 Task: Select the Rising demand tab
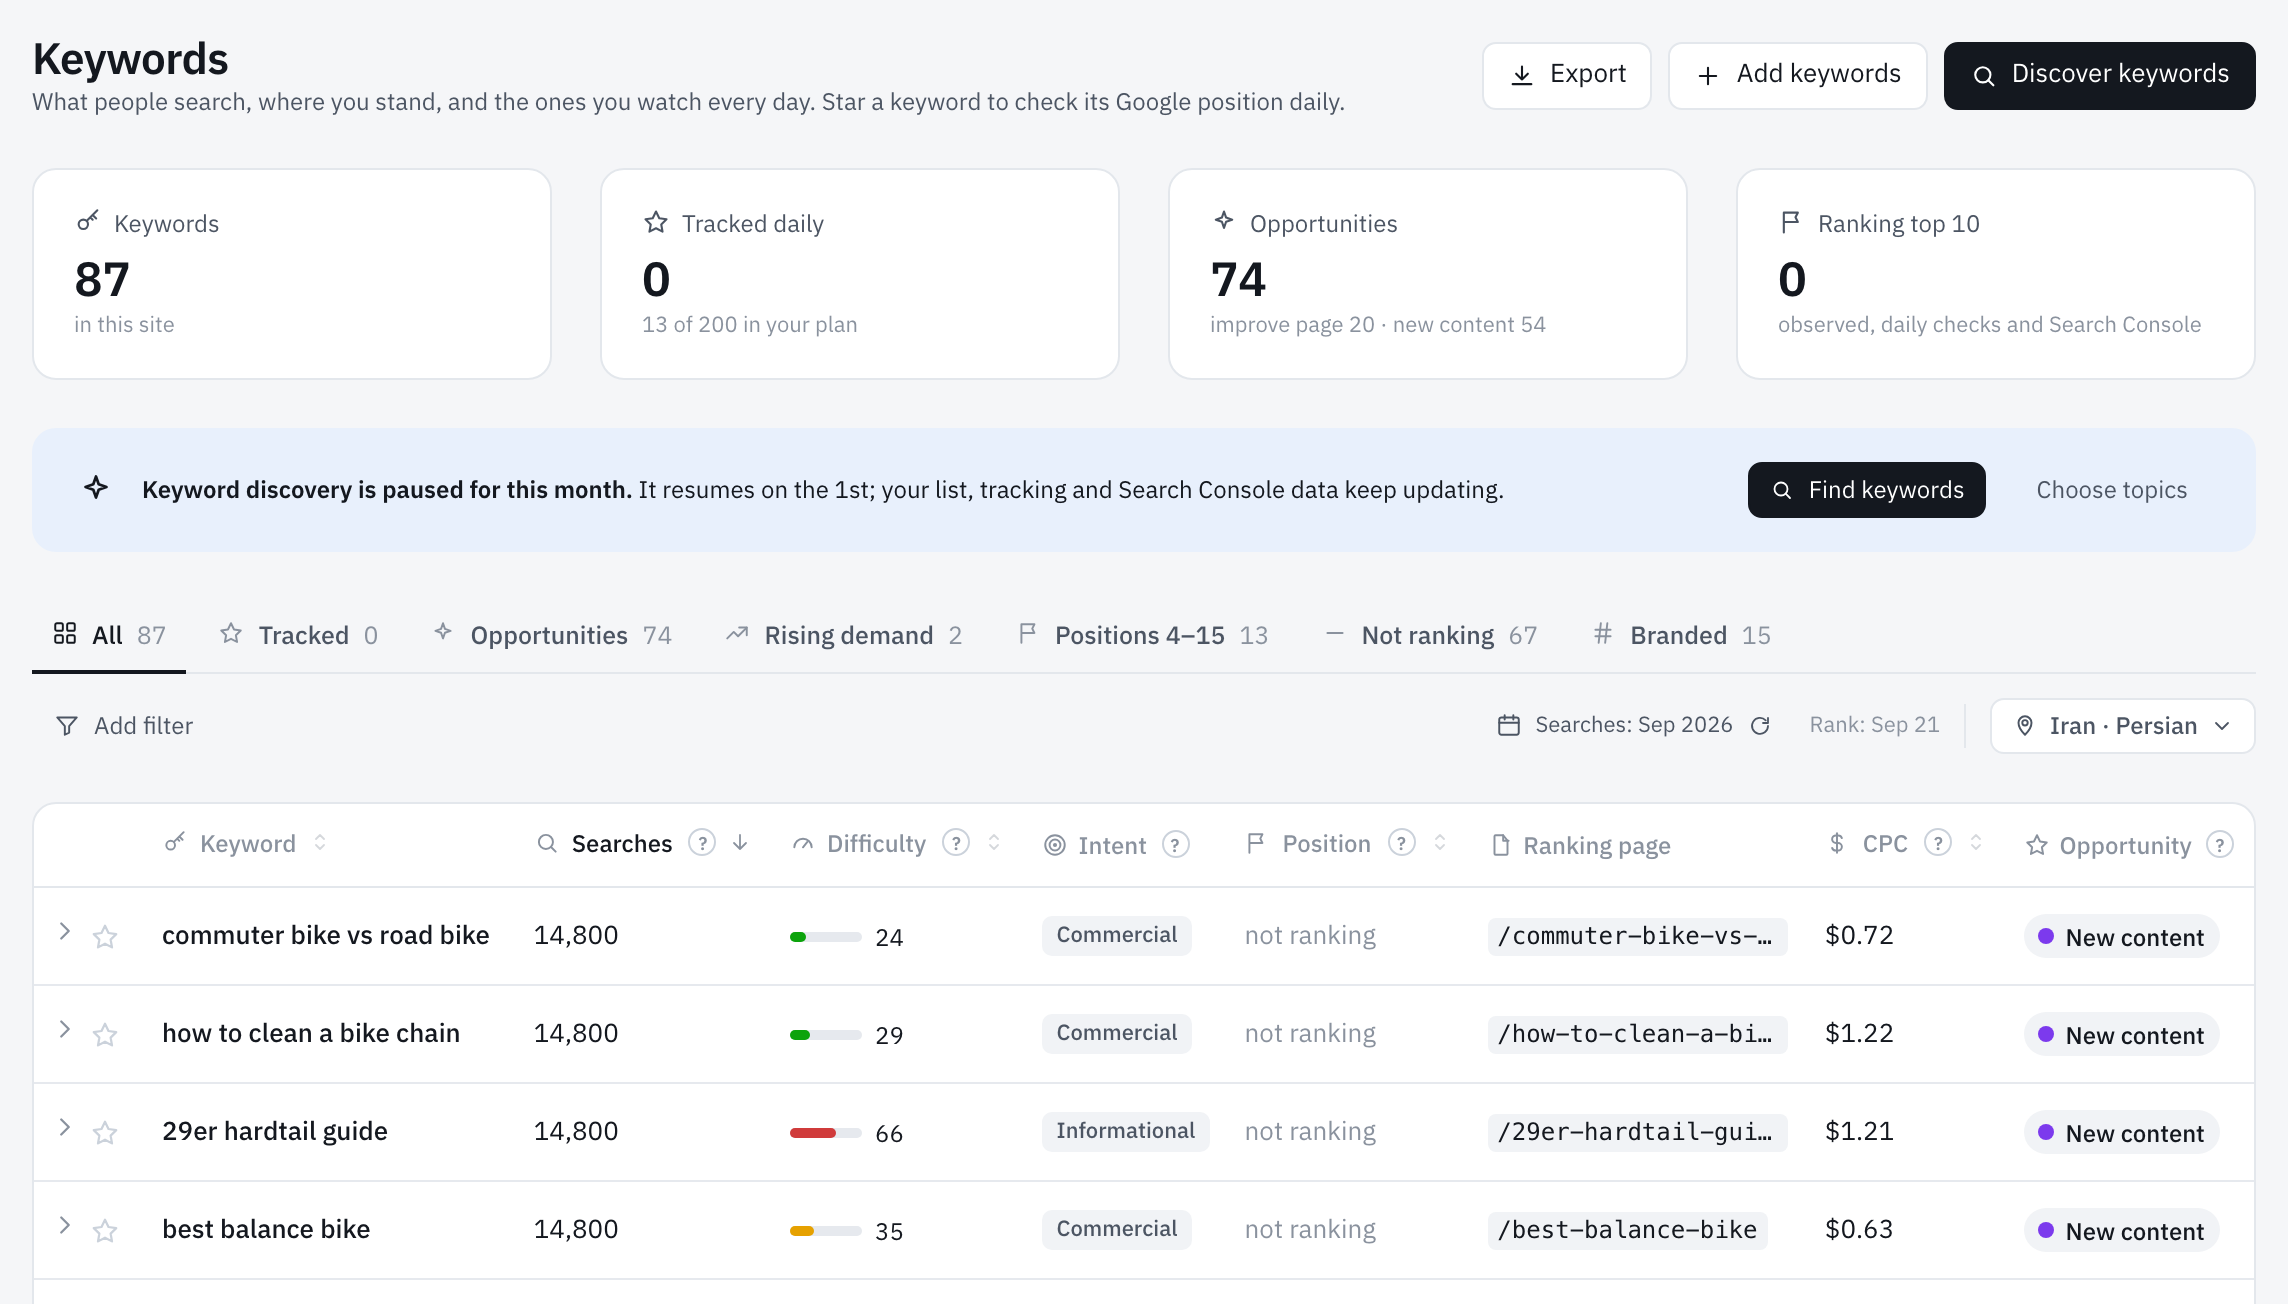coord(844,635)
